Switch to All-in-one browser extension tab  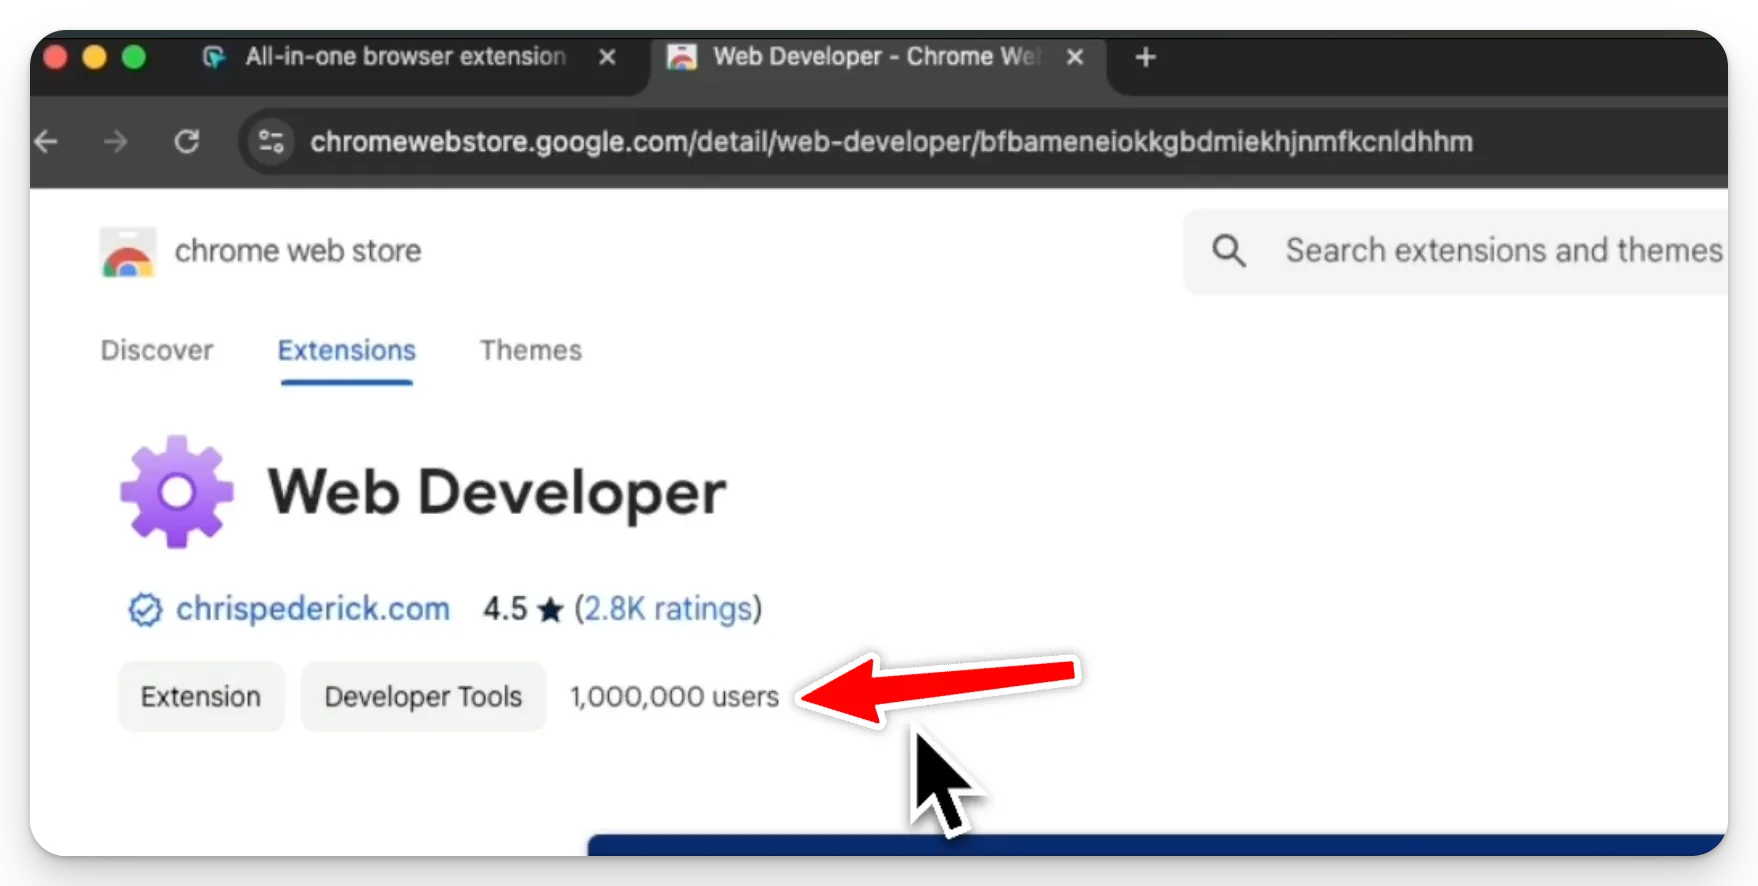click(405, 57)
